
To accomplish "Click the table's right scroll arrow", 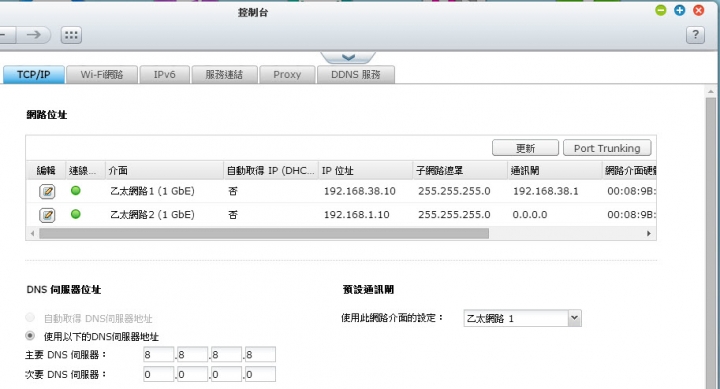I will click(x=648, y=233).
